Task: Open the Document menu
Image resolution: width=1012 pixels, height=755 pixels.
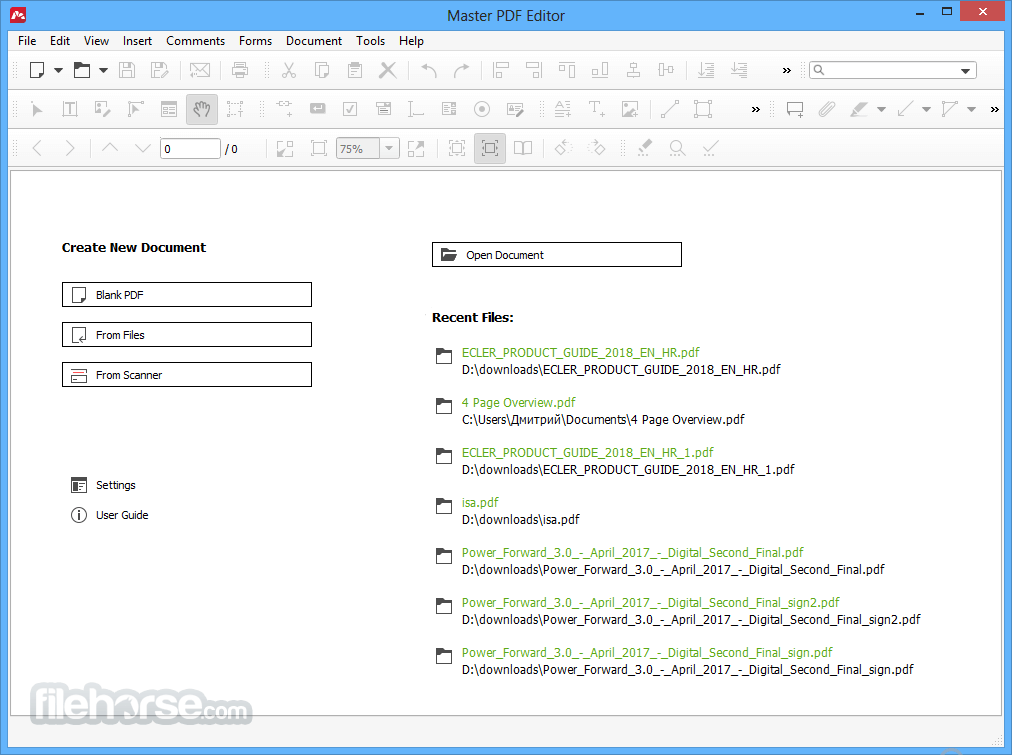Action: click(314, 41)
